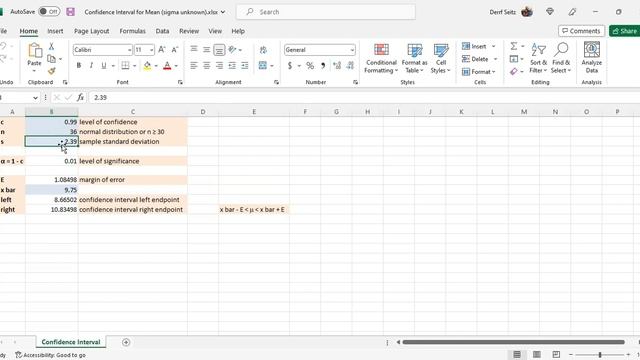Toggle Center horizontal alignment
640x360 pixels.
pyautogui.click(x=207, y=65)
